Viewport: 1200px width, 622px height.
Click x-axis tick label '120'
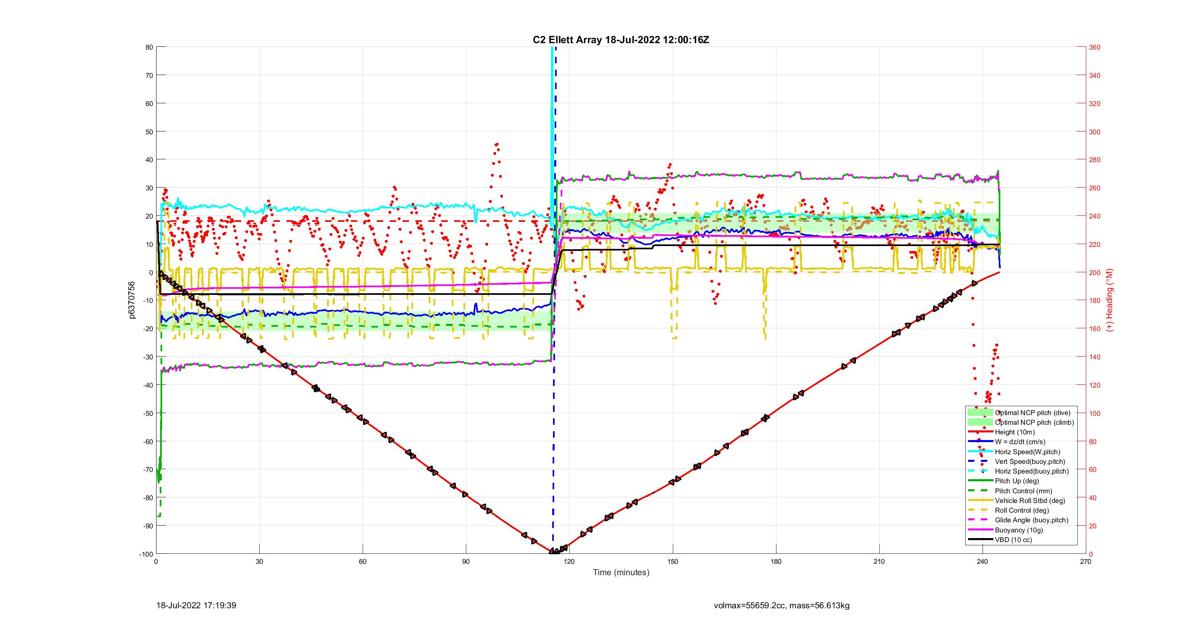click(569, 562)
